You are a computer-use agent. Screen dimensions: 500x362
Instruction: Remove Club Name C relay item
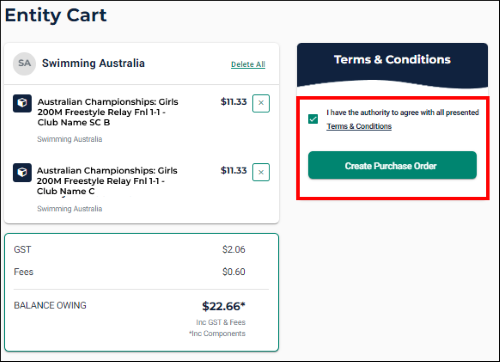point(261,172)
